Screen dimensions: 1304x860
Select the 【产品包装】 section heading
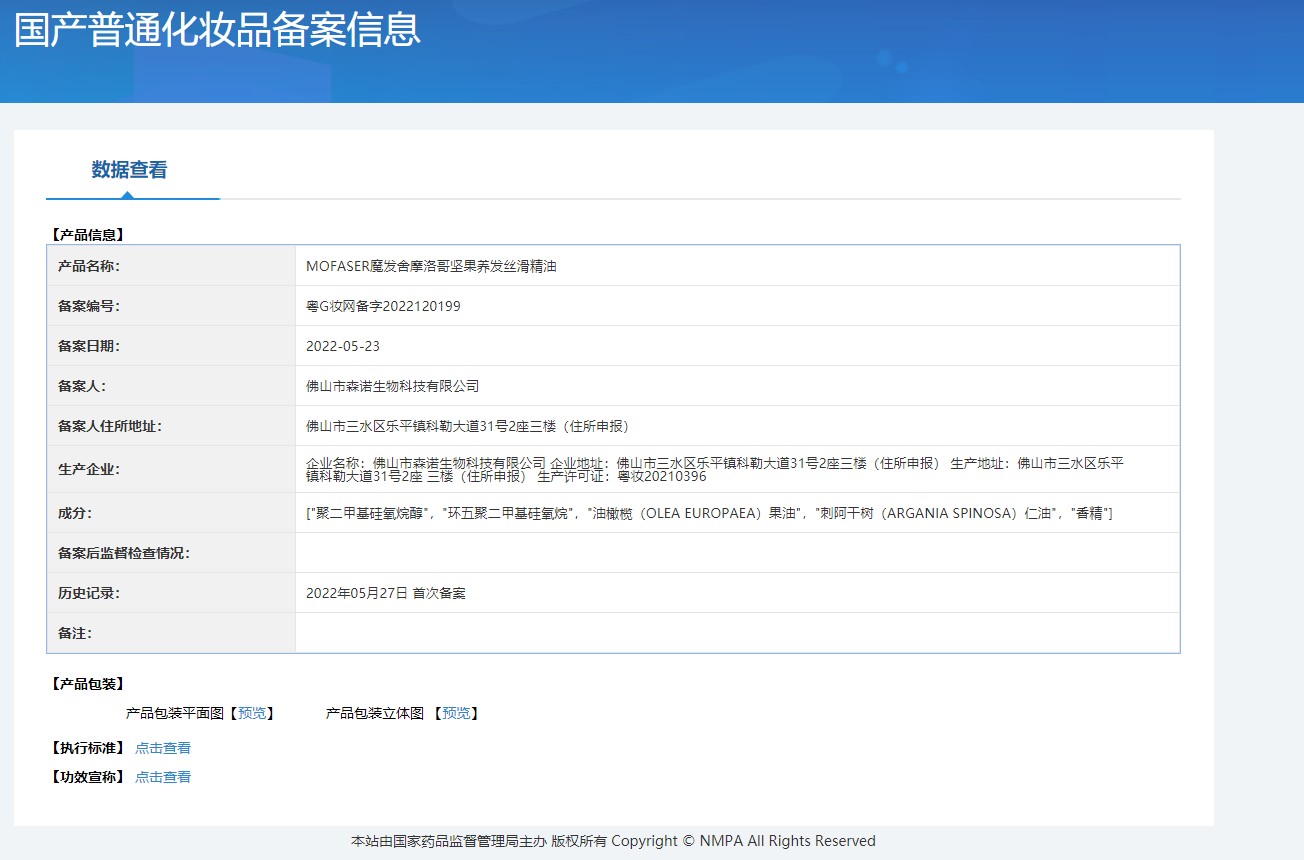point(88,684)
